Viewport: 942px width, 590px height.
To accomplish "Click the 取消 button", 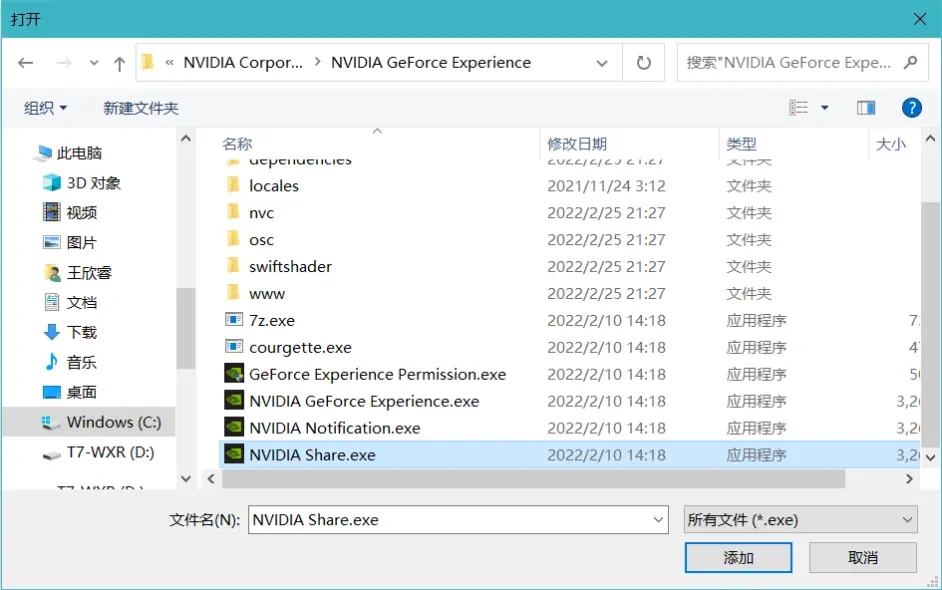I will point(862,558).
